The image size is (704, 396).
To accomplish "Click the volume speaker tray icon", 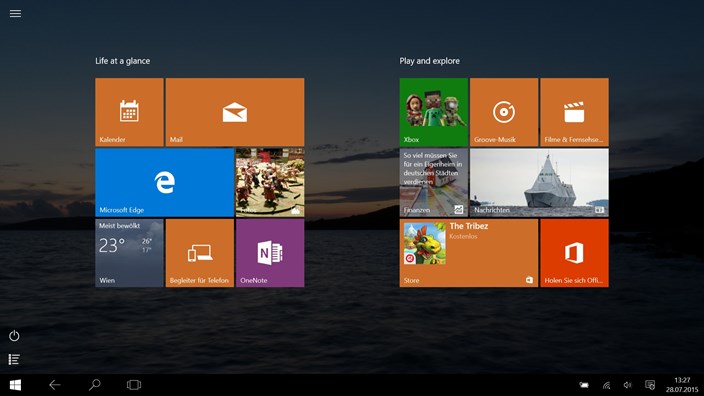I will point(628,385).
